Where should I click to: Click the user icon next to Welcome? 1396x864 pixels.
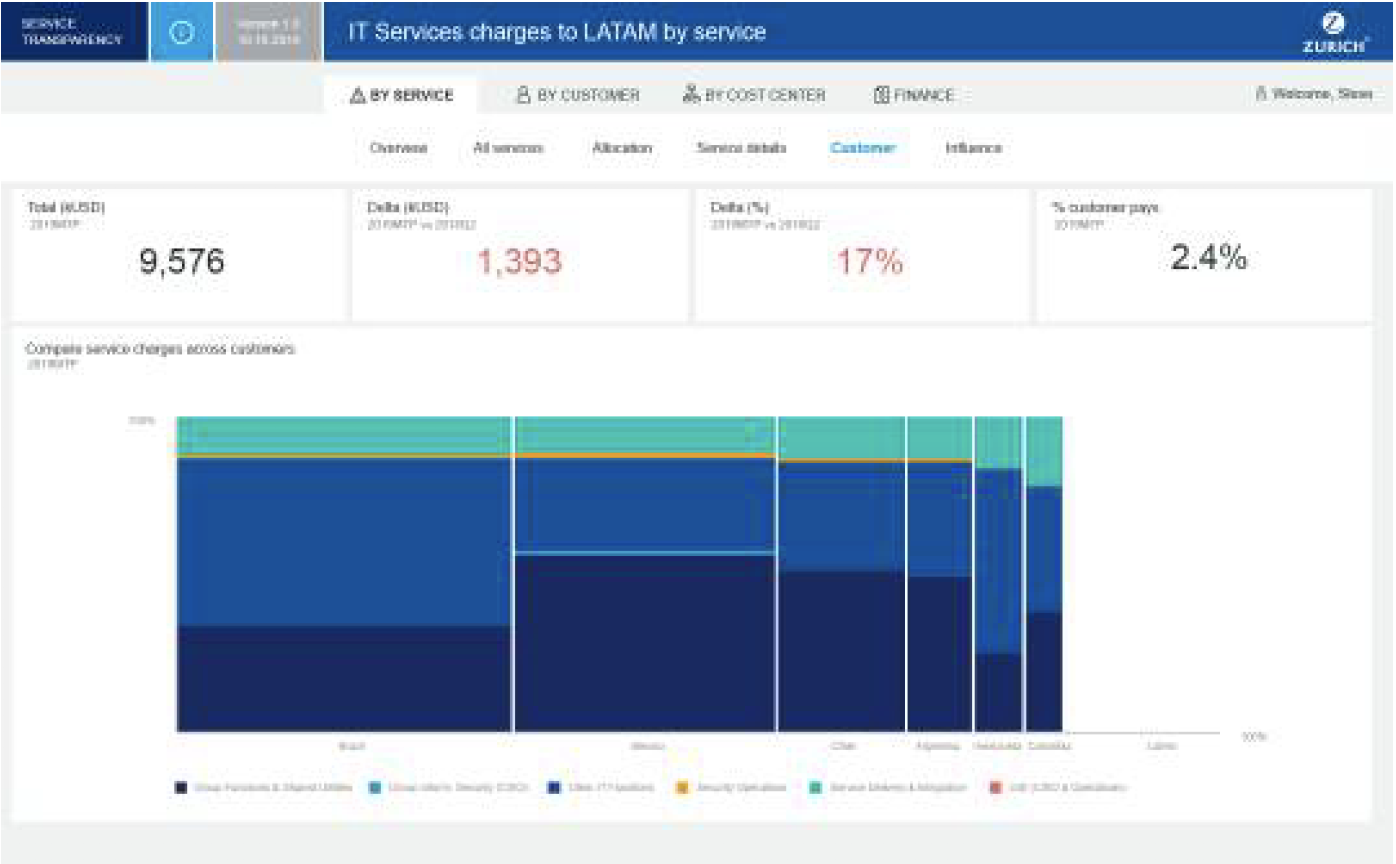point(1261,95)
